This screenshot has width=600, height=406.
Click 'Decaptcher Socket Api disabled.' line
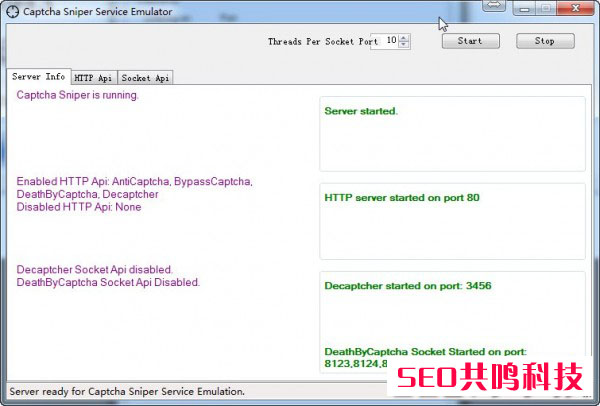point(95,269)
